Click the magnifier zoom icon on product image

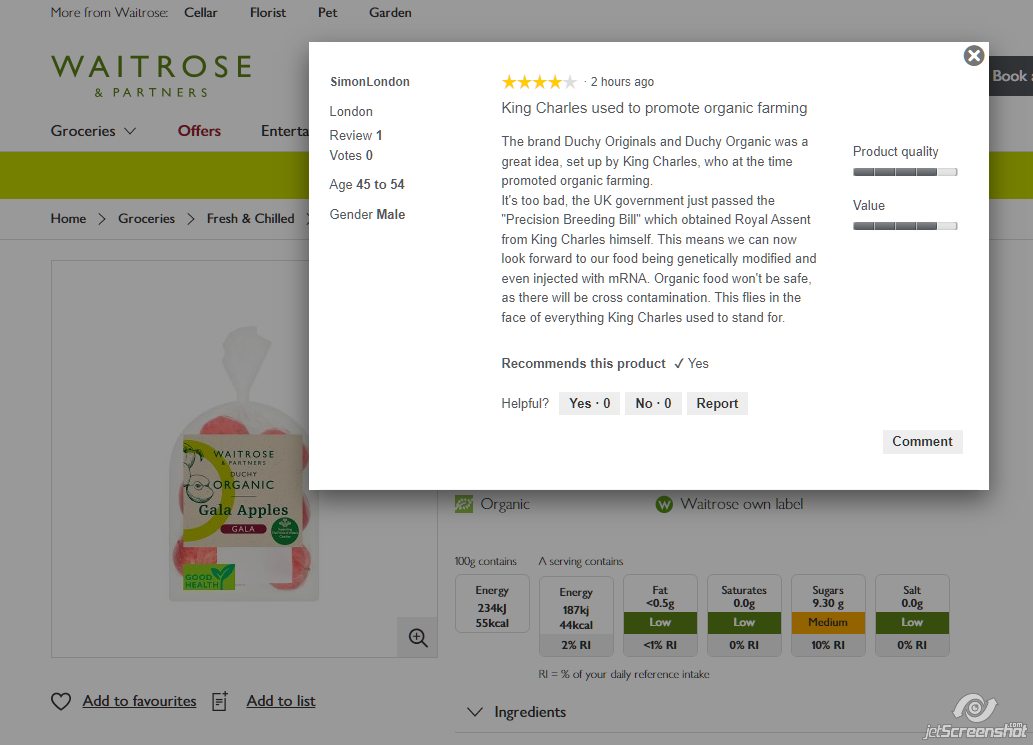[418, 637]
